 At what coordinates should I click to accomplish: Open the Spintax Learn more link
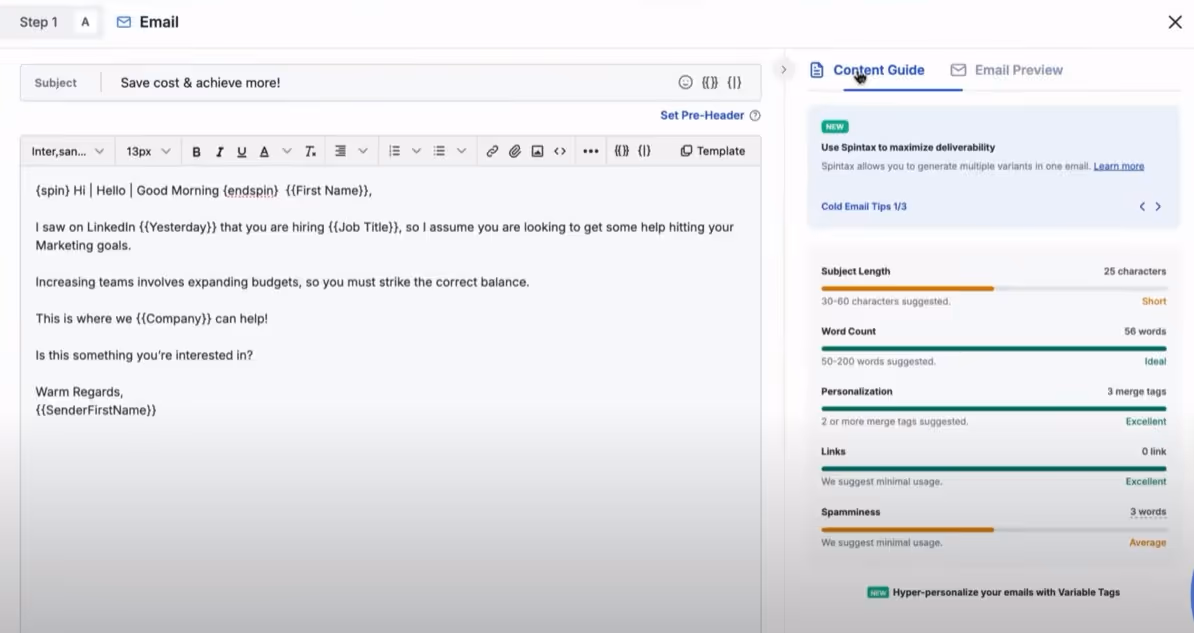1119,165
